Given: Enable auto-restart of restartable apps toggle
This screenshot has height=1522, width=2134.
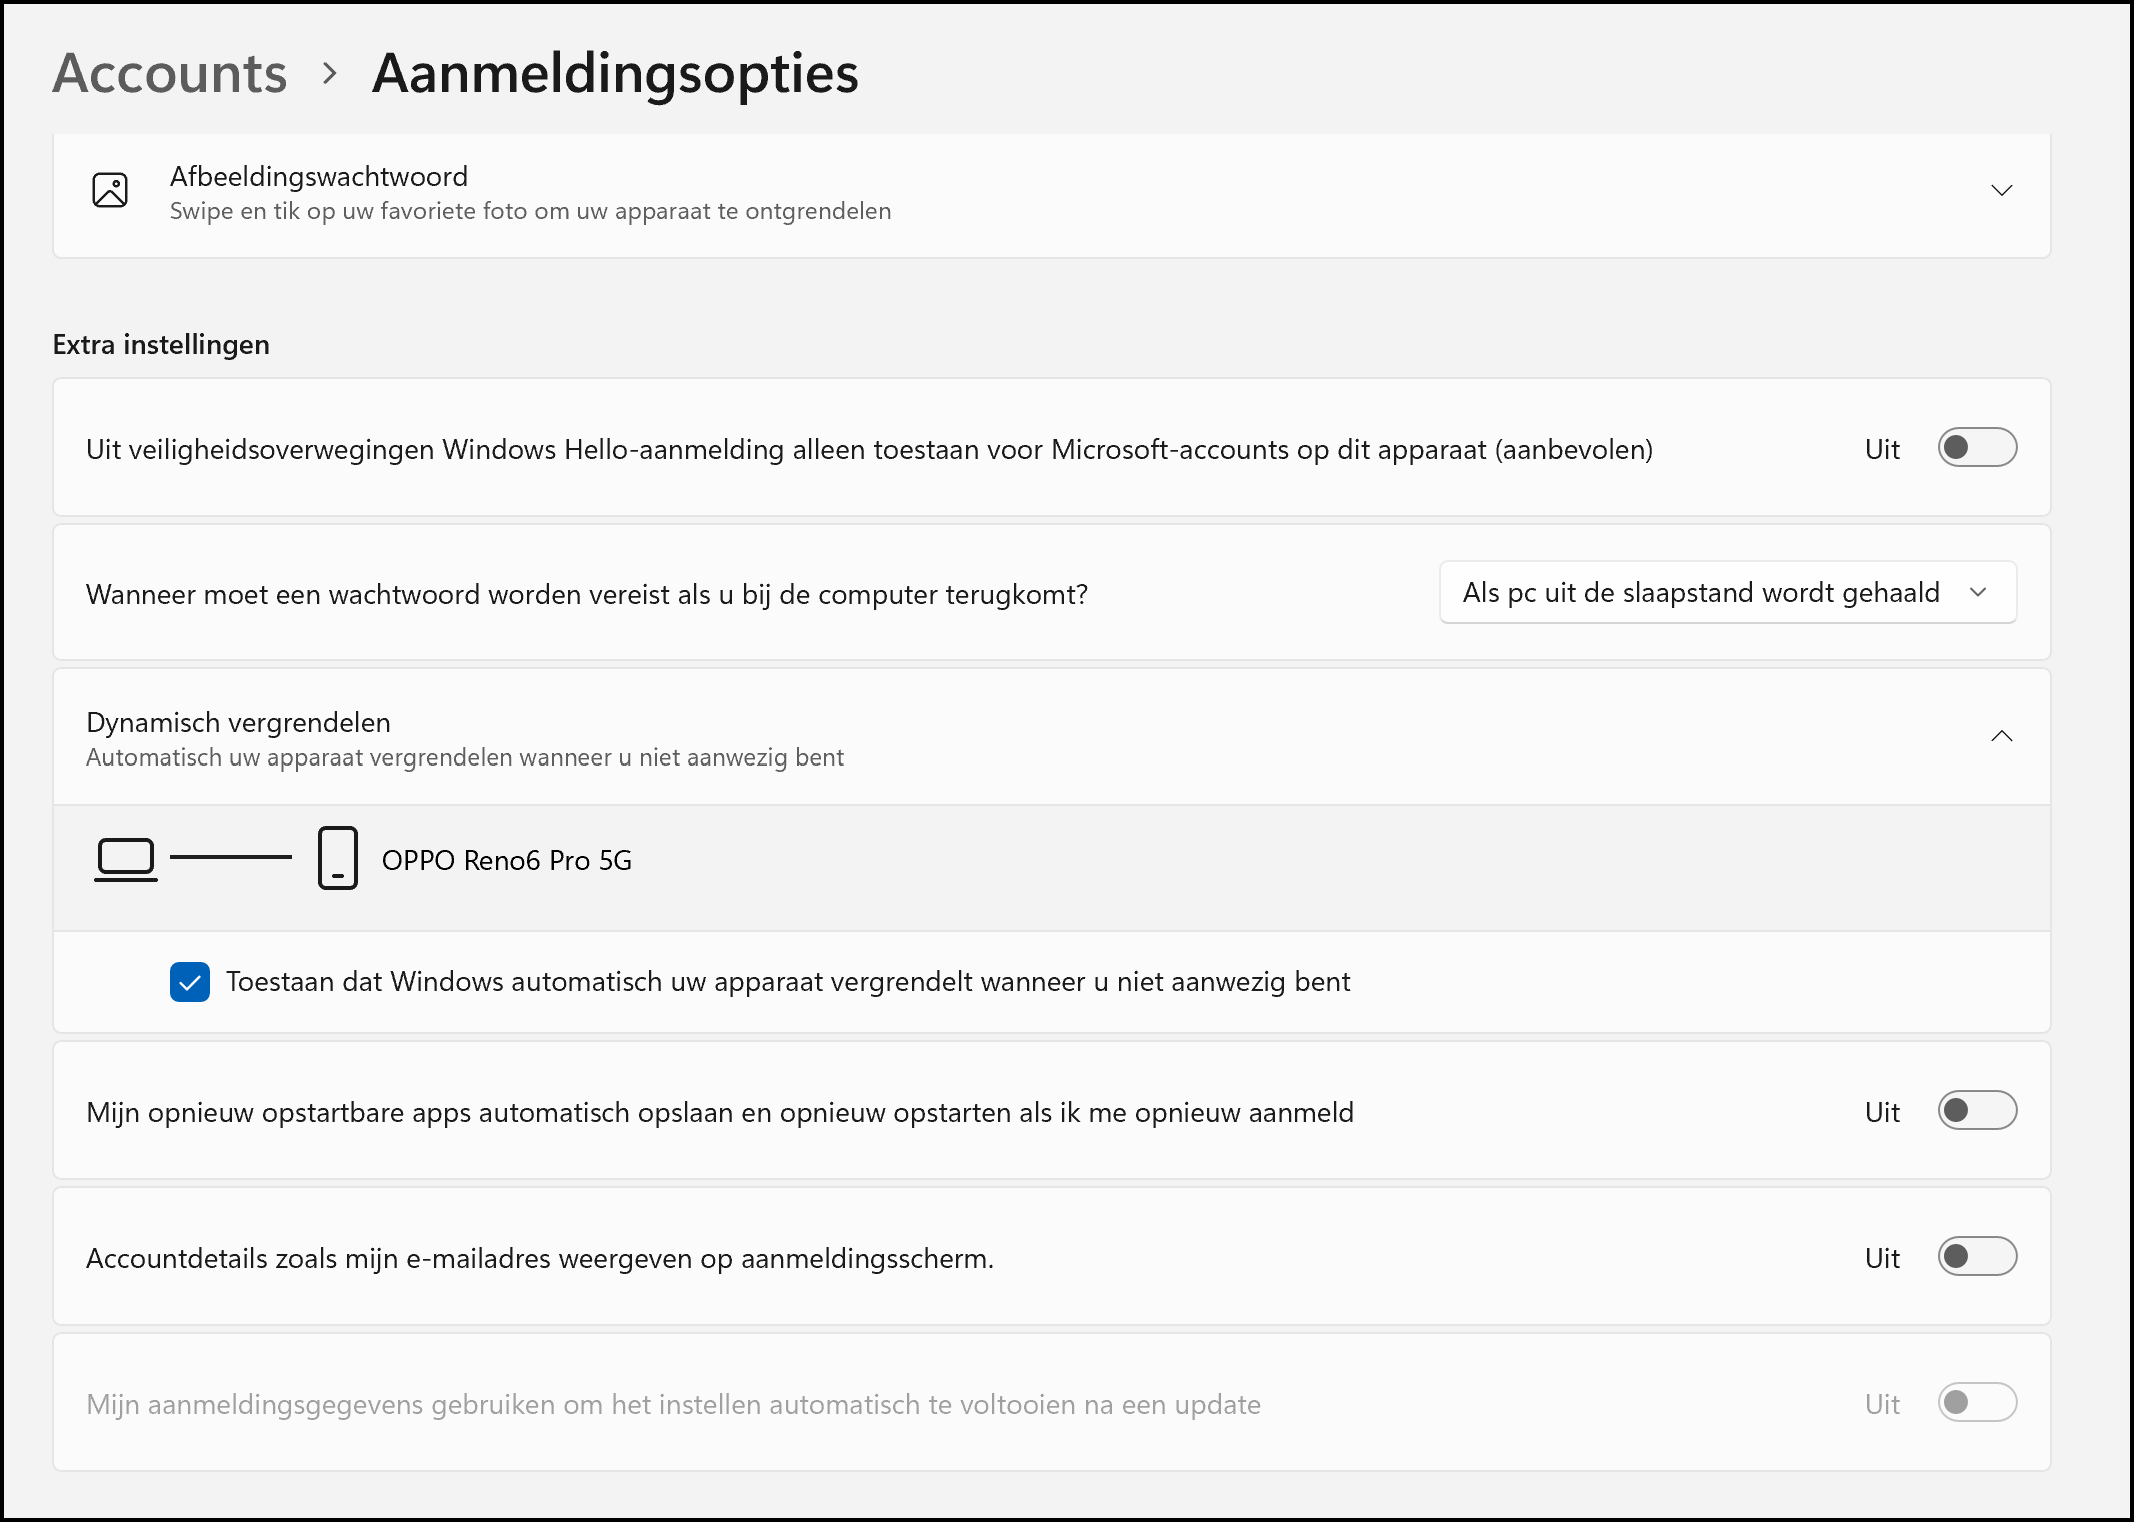Looking at the screenshot, I should click(1977, 1110).
